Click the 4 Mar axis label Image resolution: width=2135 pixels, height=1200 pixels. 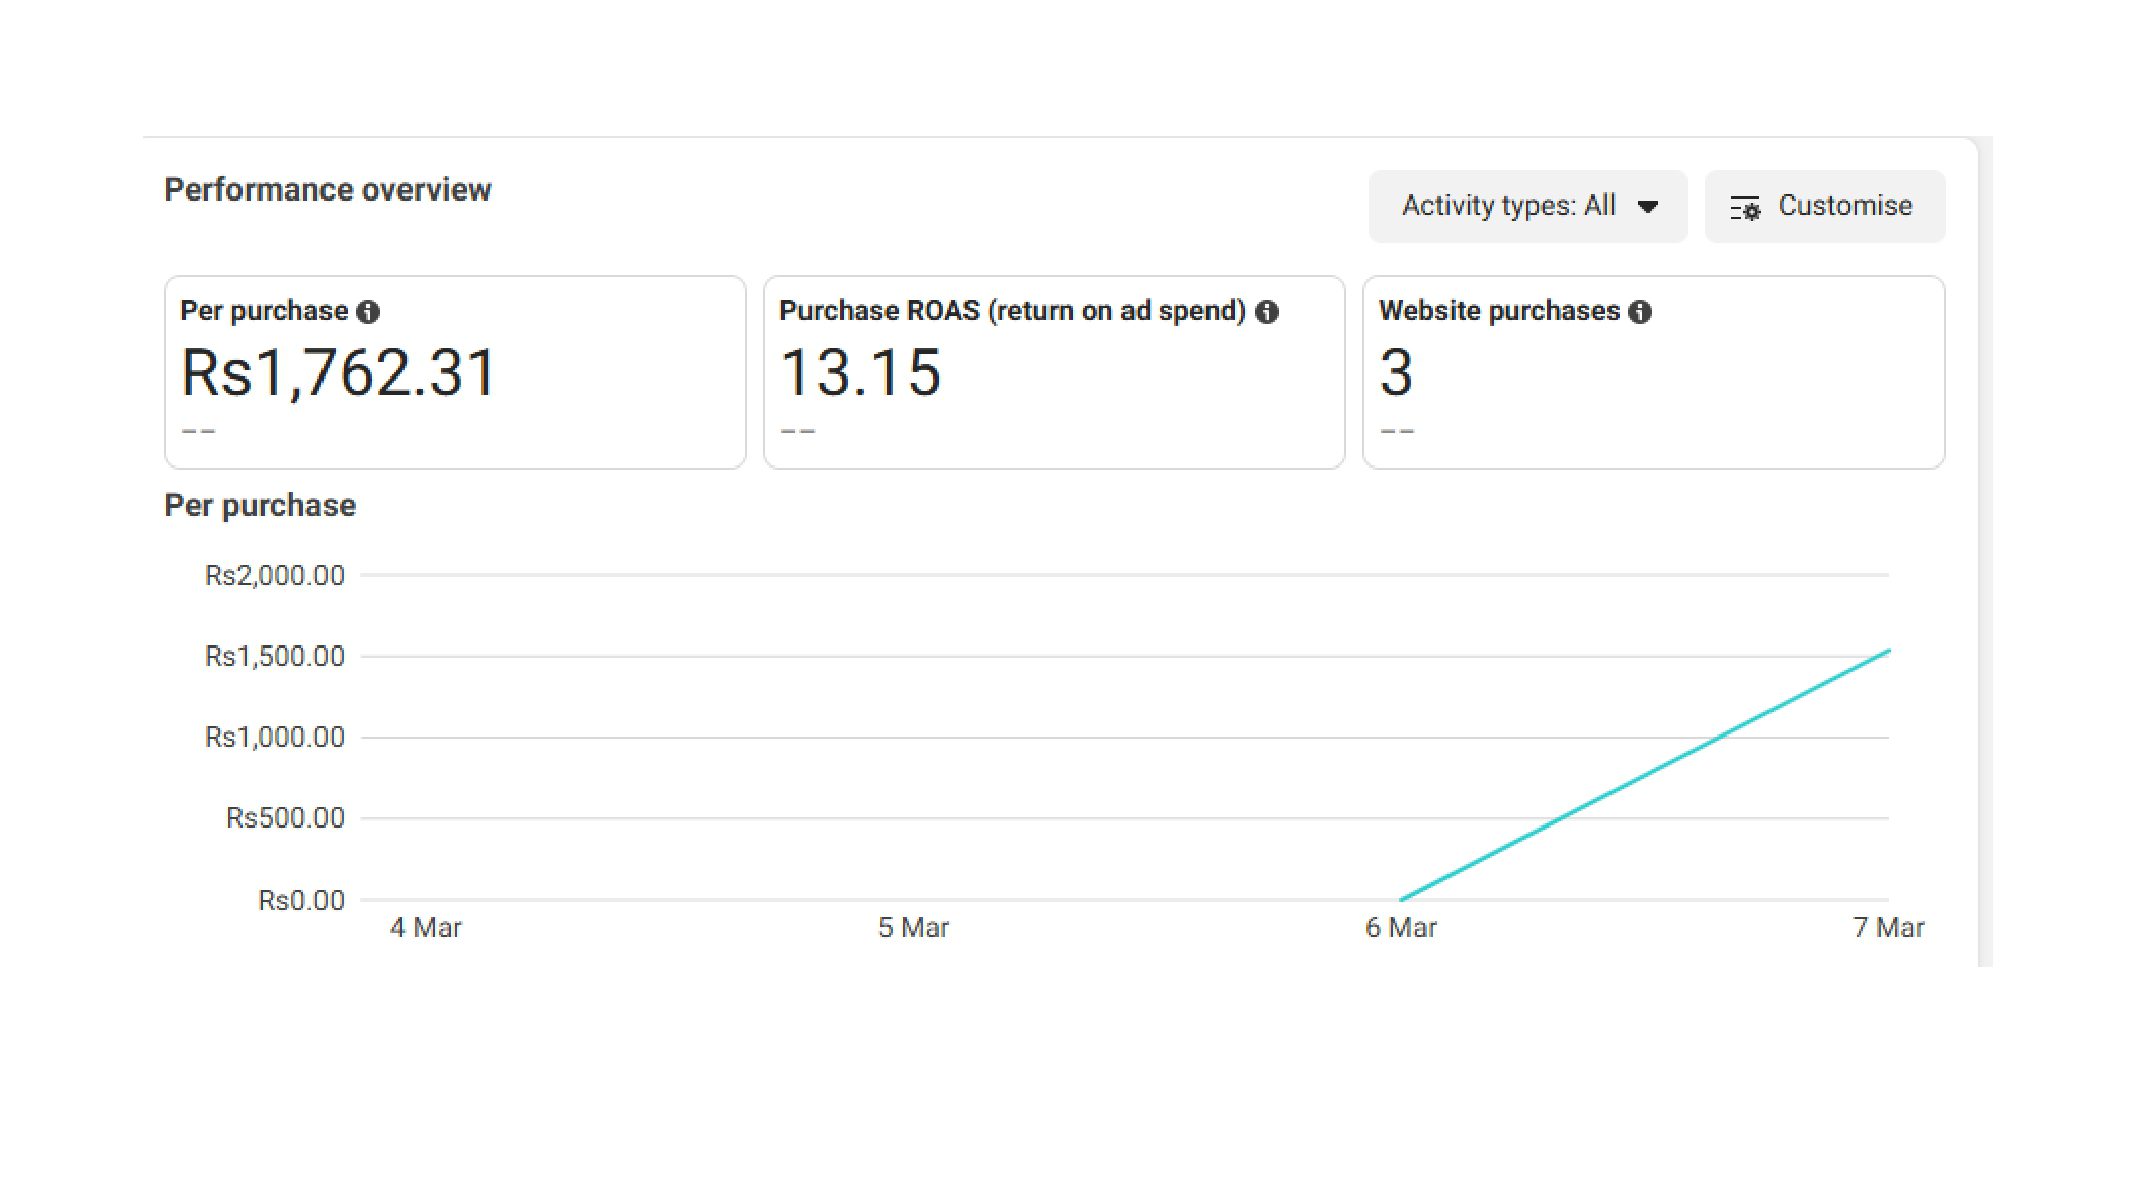[425, 928]
